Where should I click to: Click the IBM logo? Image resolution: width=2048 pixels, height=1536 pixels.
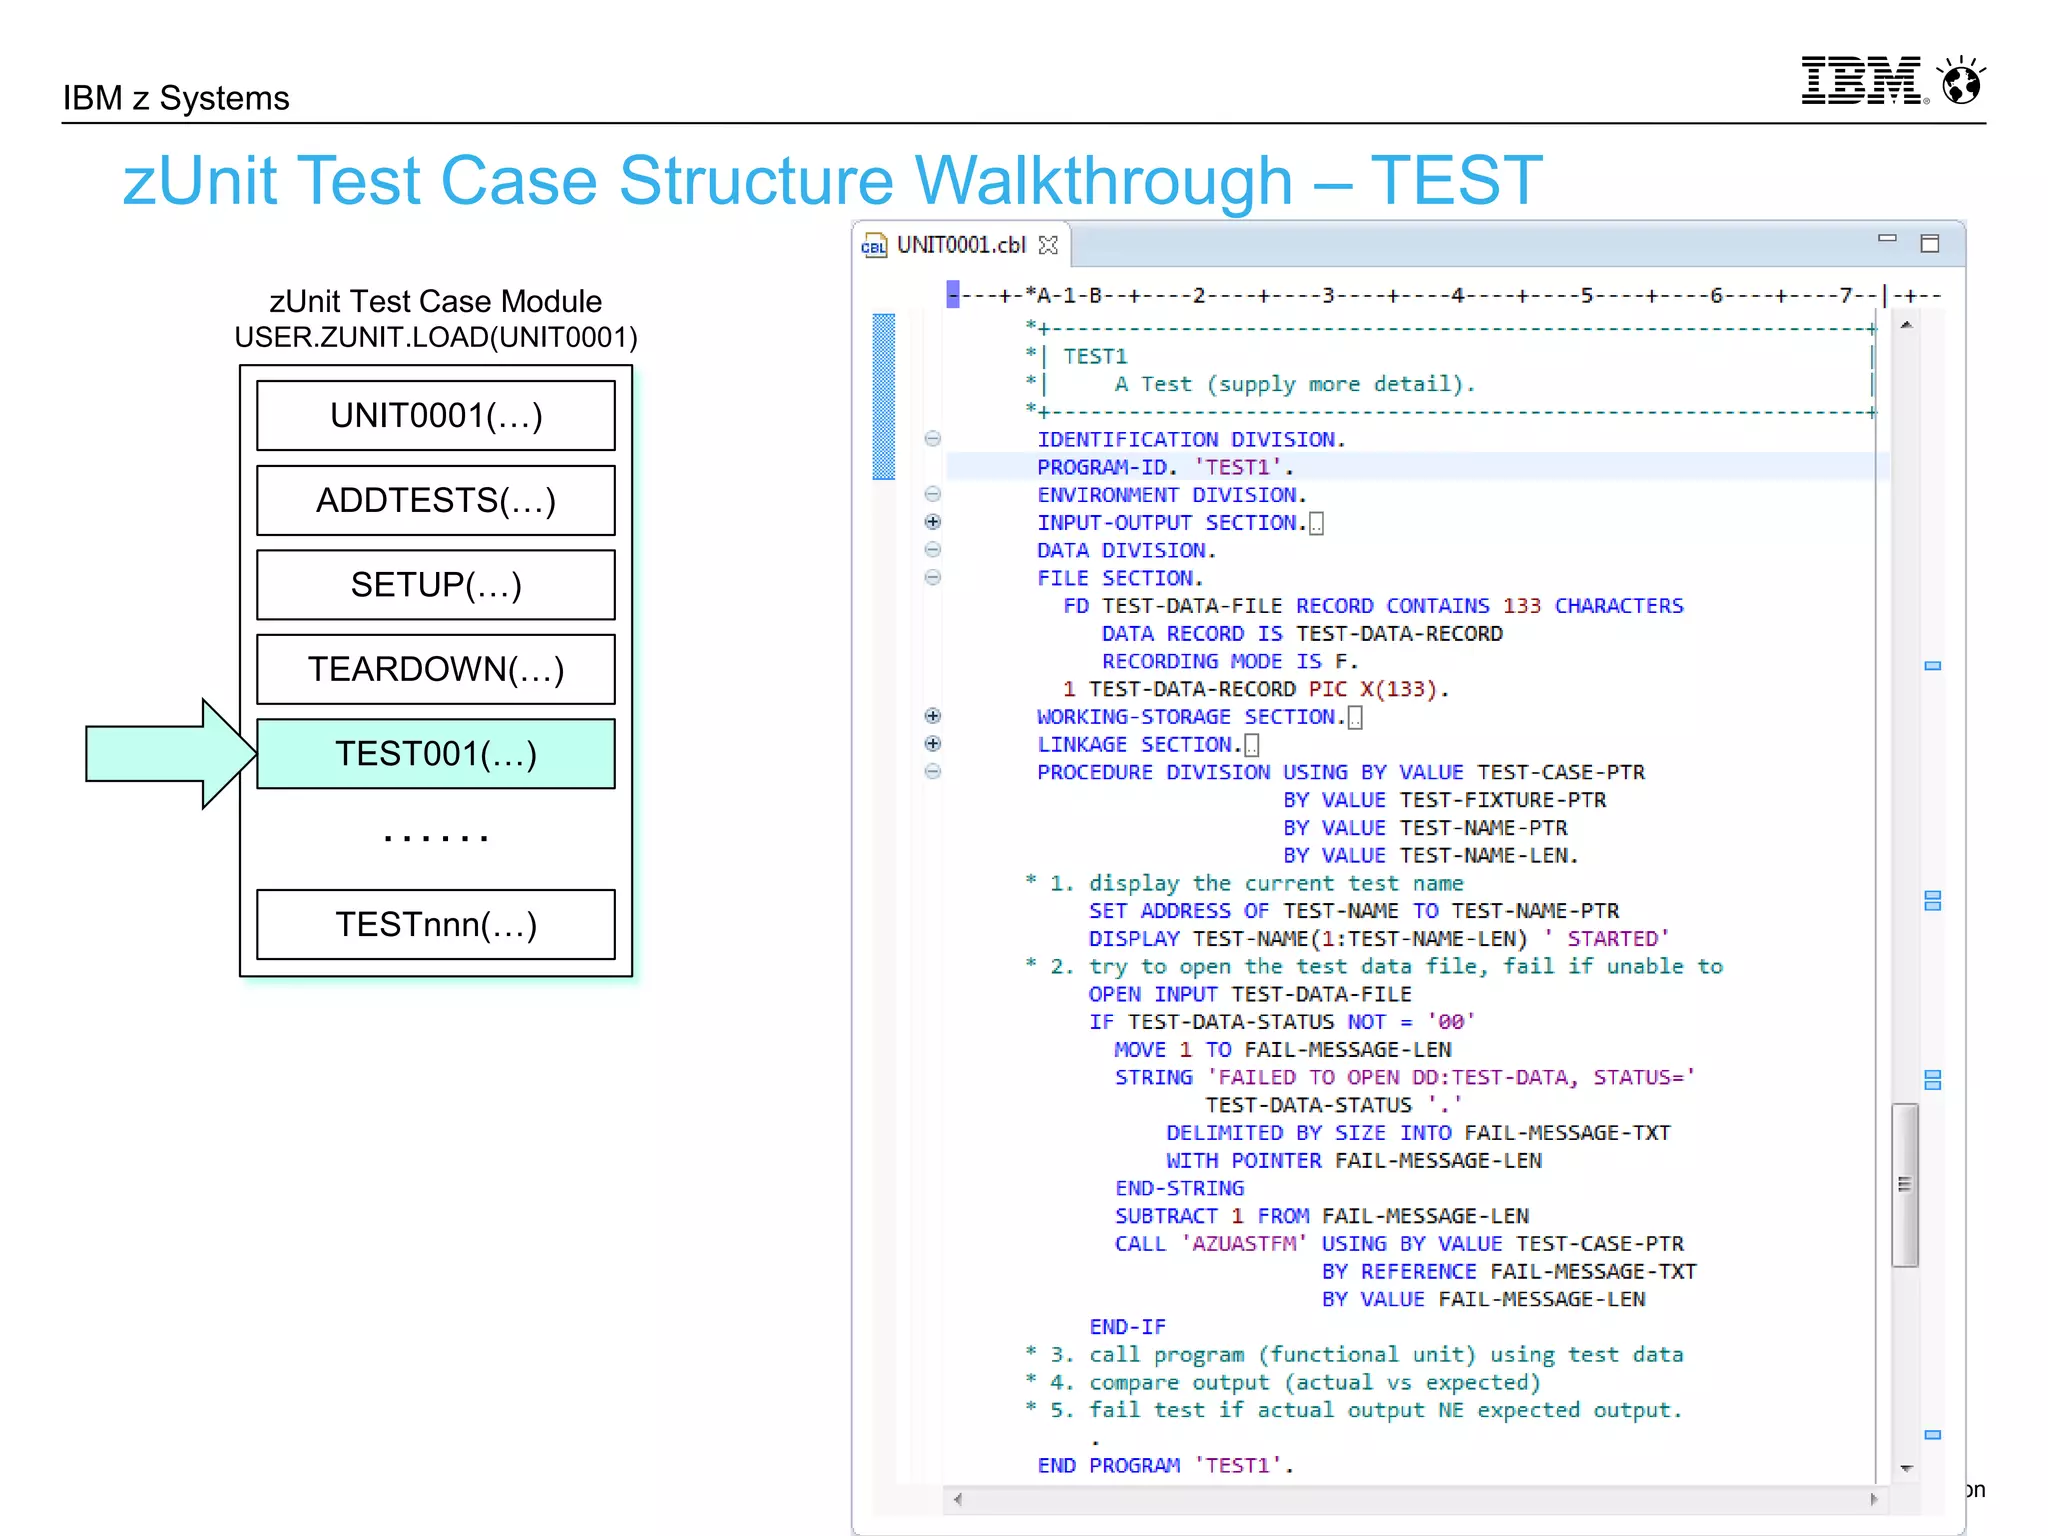click(x=1863, y=81)
